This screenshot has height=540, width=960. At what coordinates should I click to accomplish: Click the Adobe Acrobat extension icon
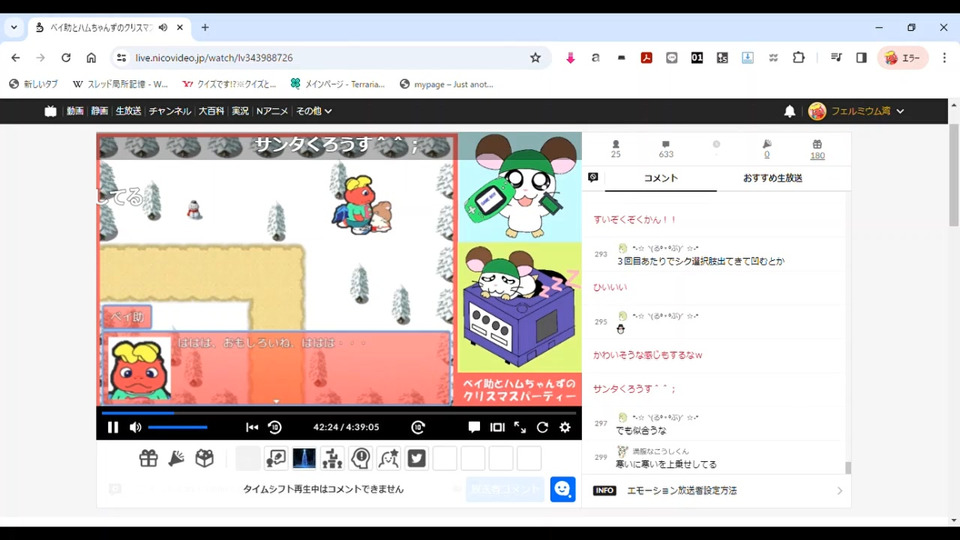[646, 58]
